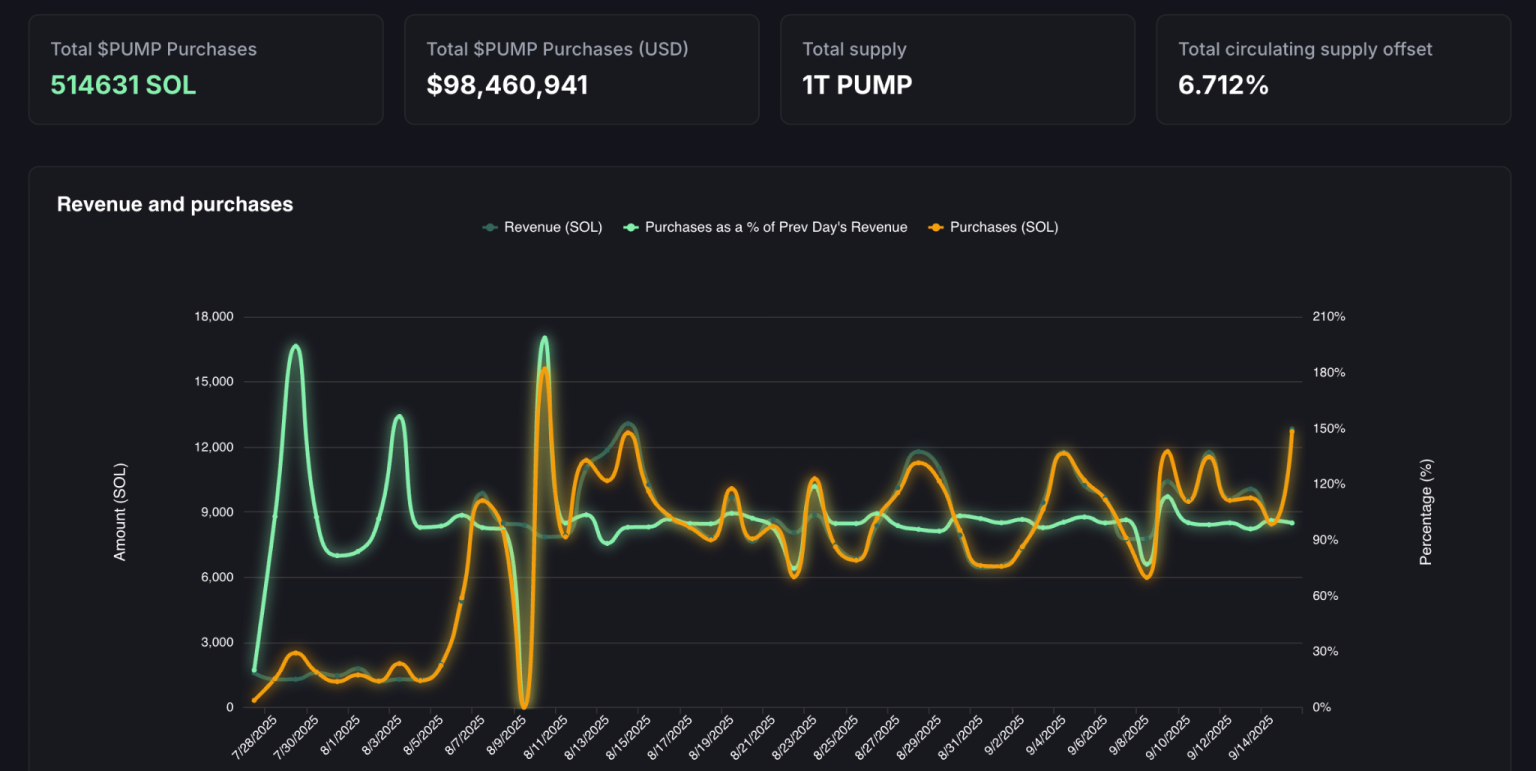Open the Total supply 1T PUMP card
Viewport: 1536px width, 771px height.
957,69
